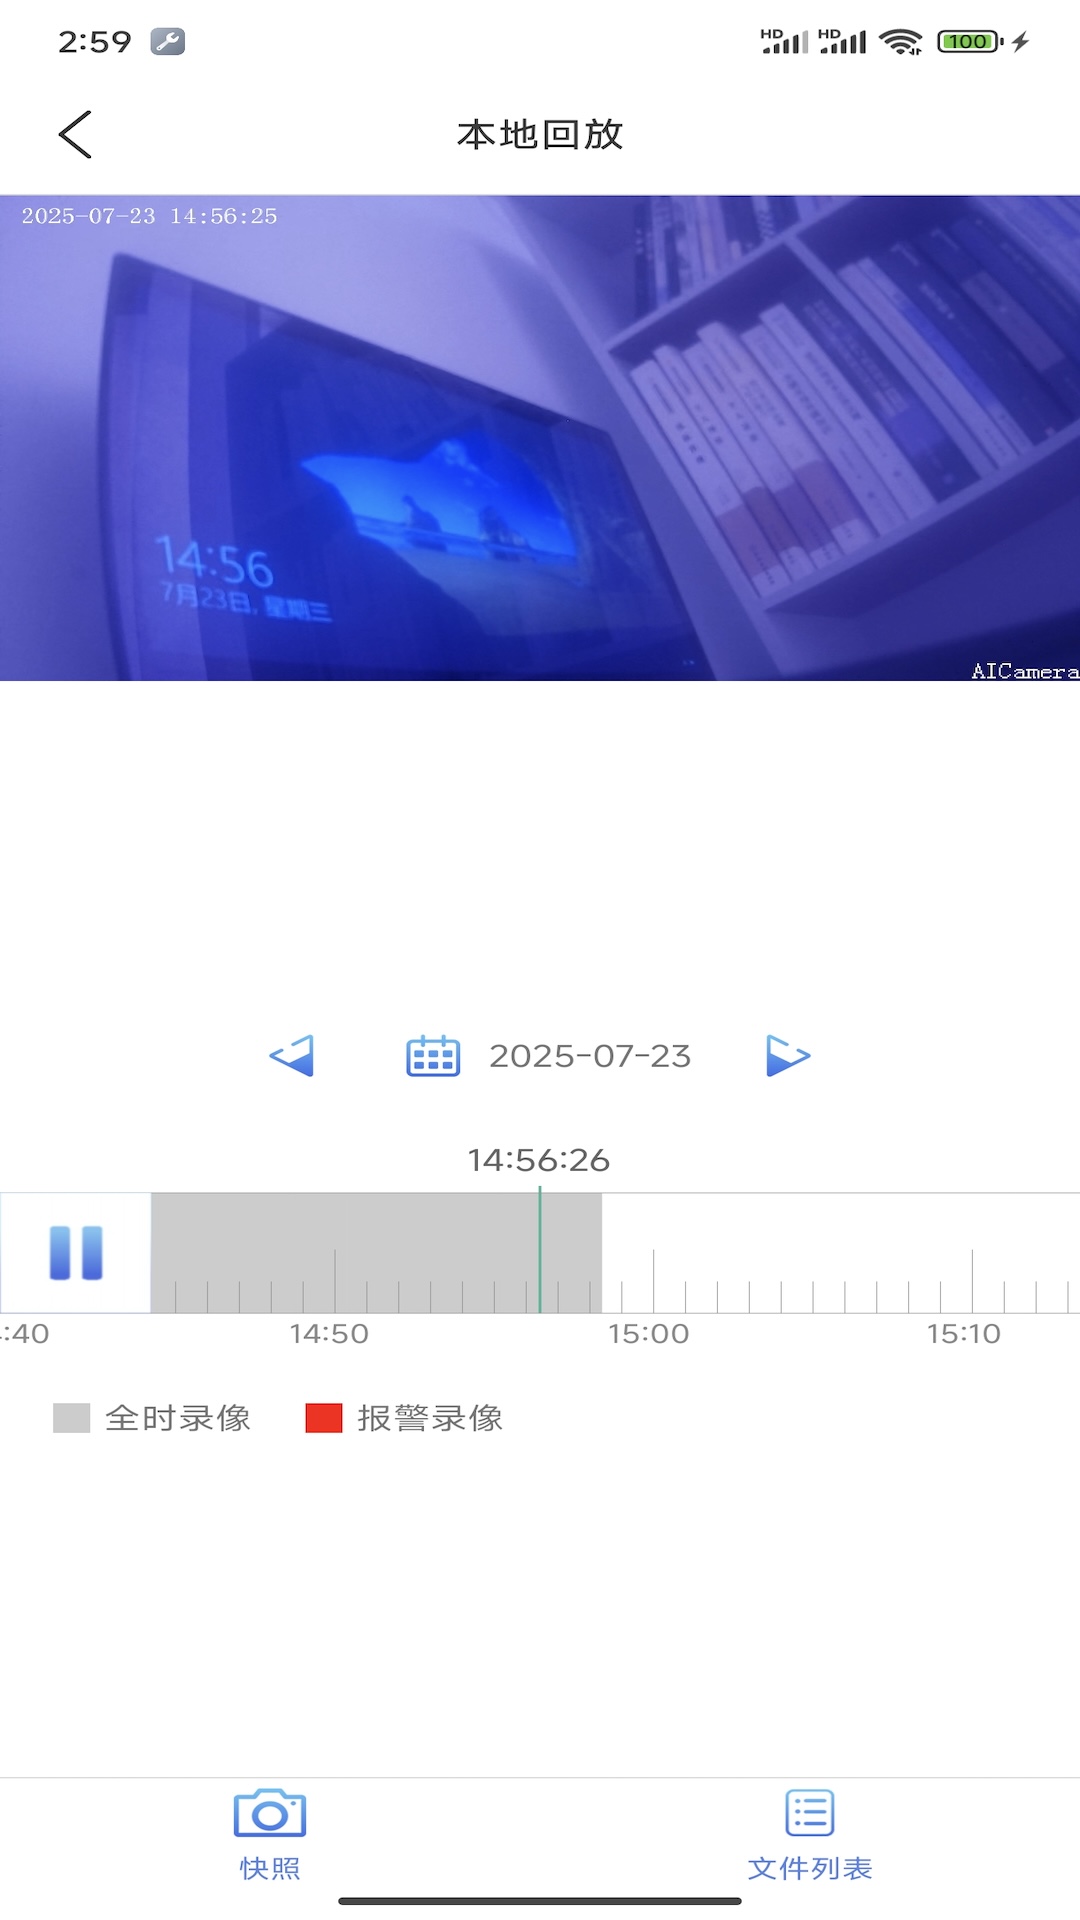This screenshot has width=1080, height=1920.
Task: Tap the date text 2025-07-23
Action: [x=590, y=1056]
